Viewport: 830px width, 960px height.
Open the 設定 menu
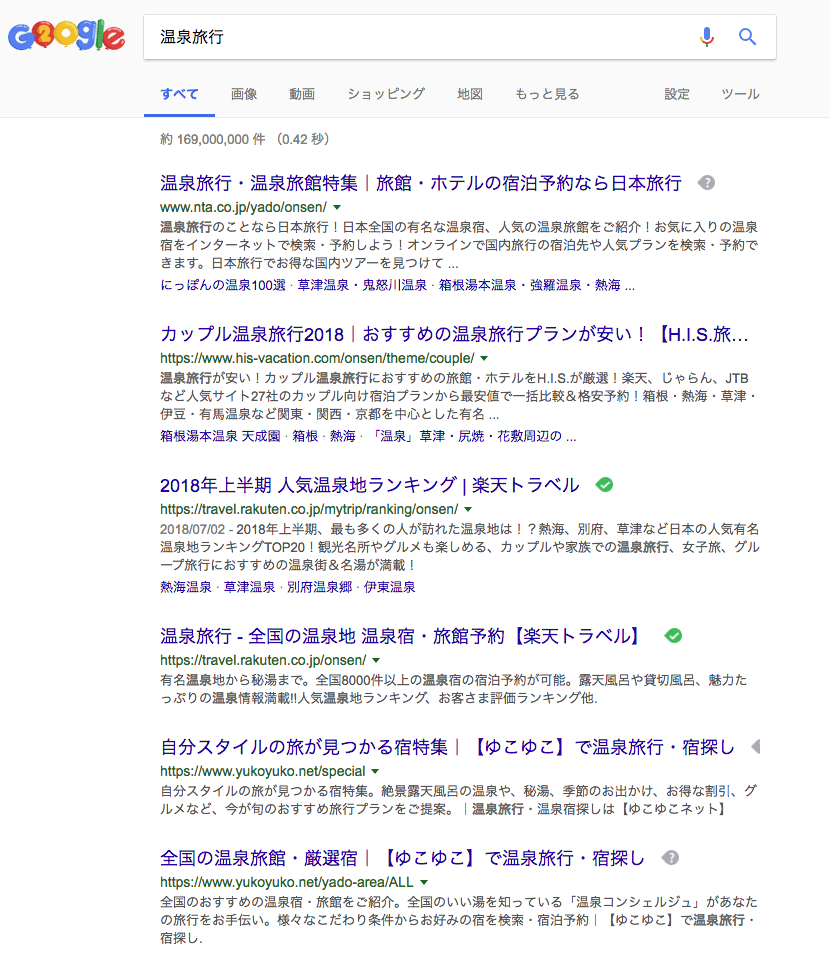676,93
